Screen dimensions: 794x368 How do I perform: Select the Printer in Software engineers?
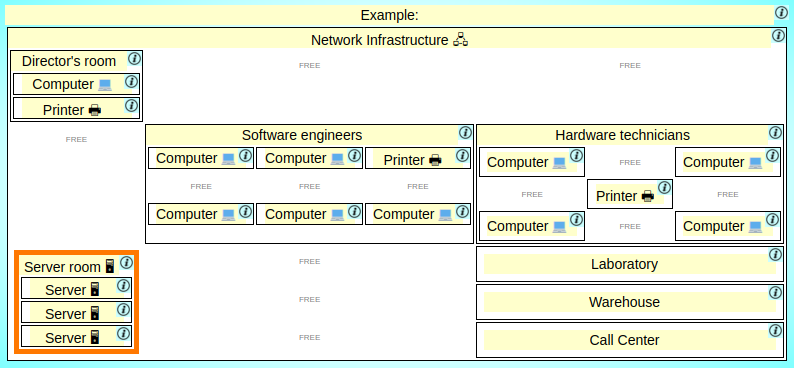coord(418,158)
